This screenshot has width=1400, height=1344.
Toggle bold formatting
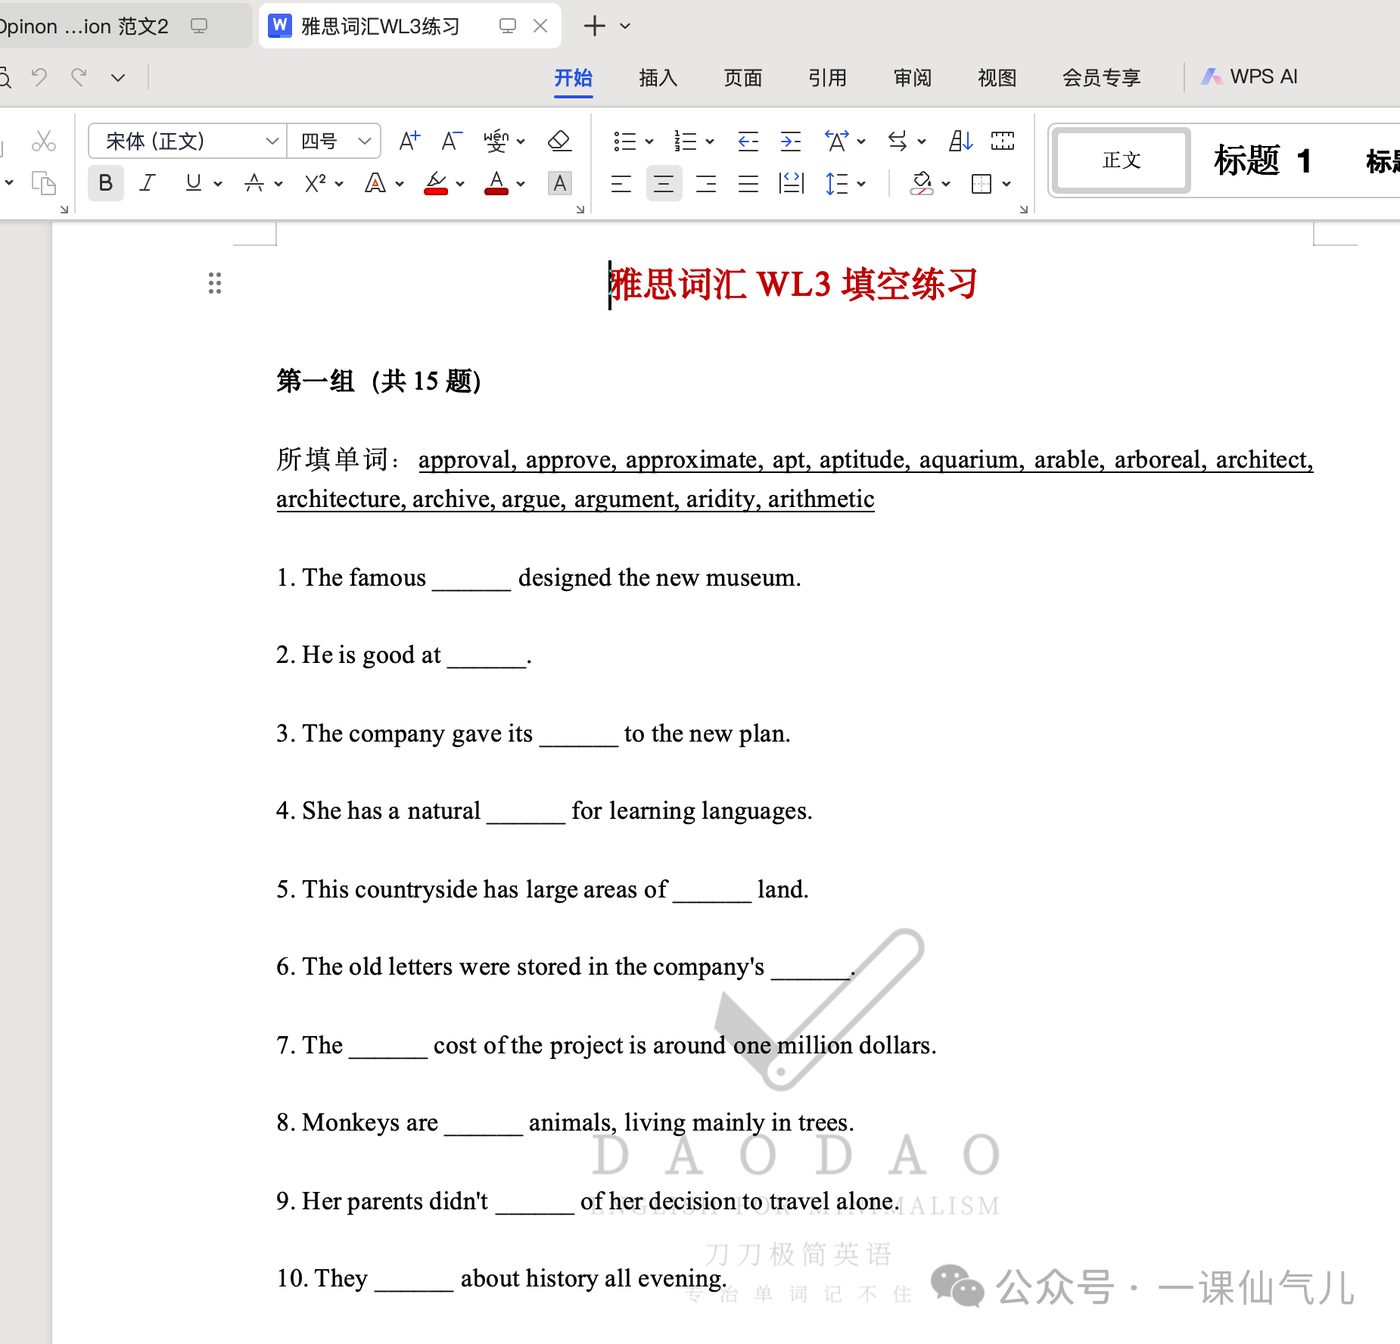[x=106, y=183]
